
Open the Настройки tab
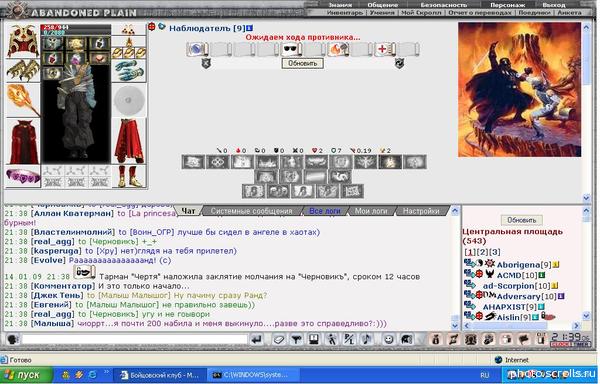coord(421,211)
